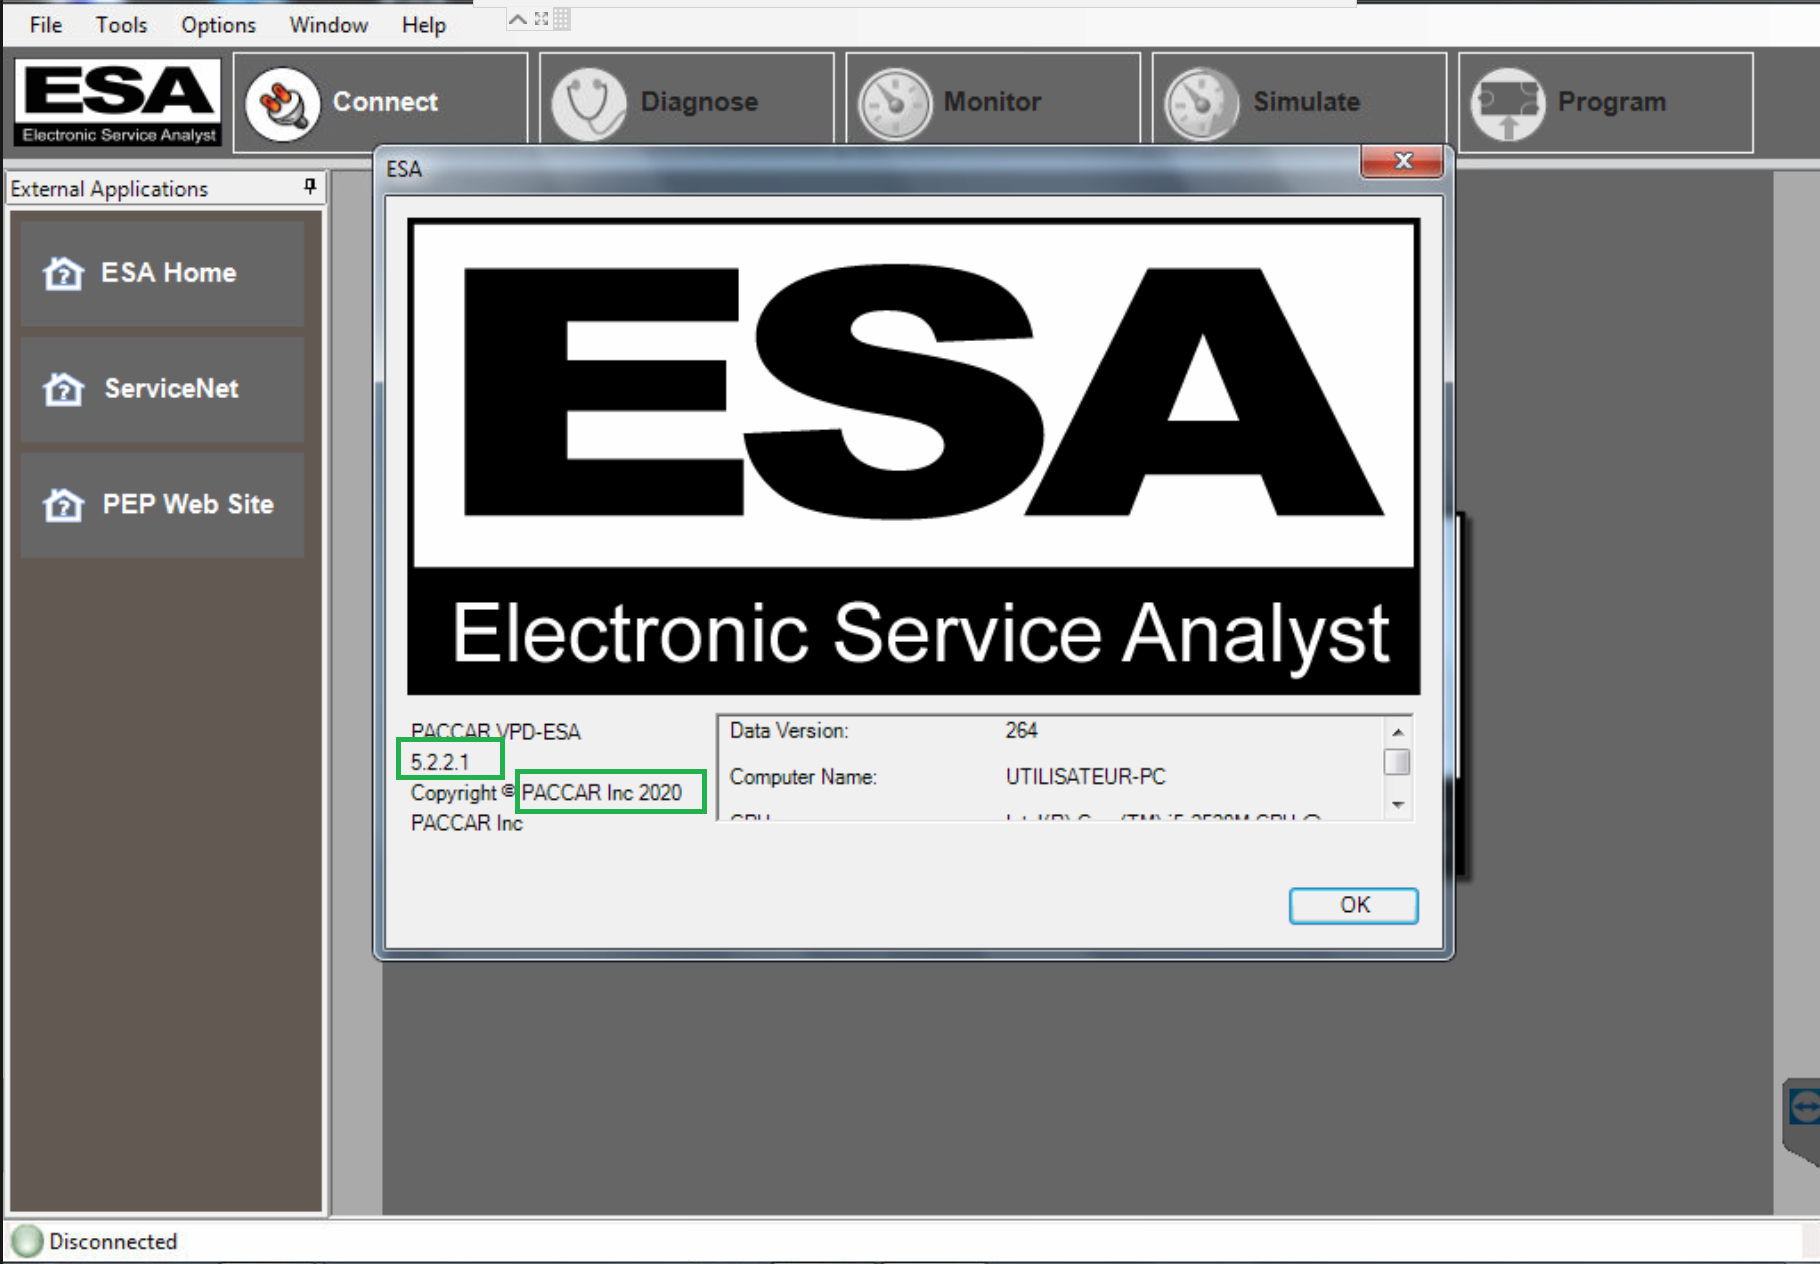Open the Options menu
Screen dimensions: 1820x1264
click(x=218, y=25)
